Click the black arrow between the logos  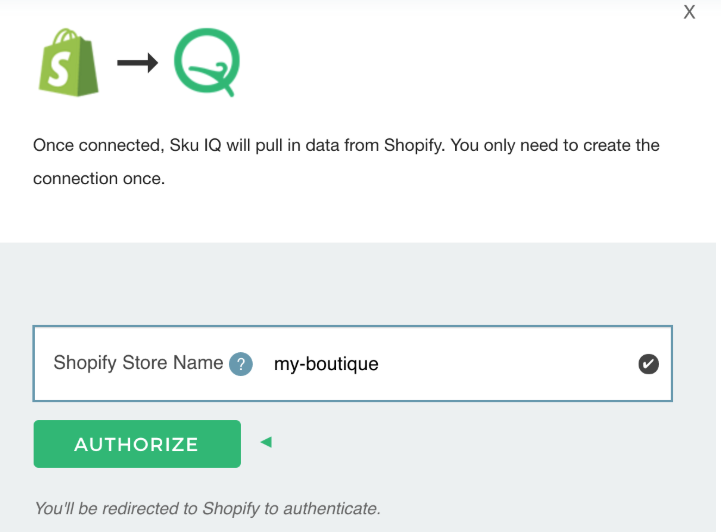pos(139,63)
